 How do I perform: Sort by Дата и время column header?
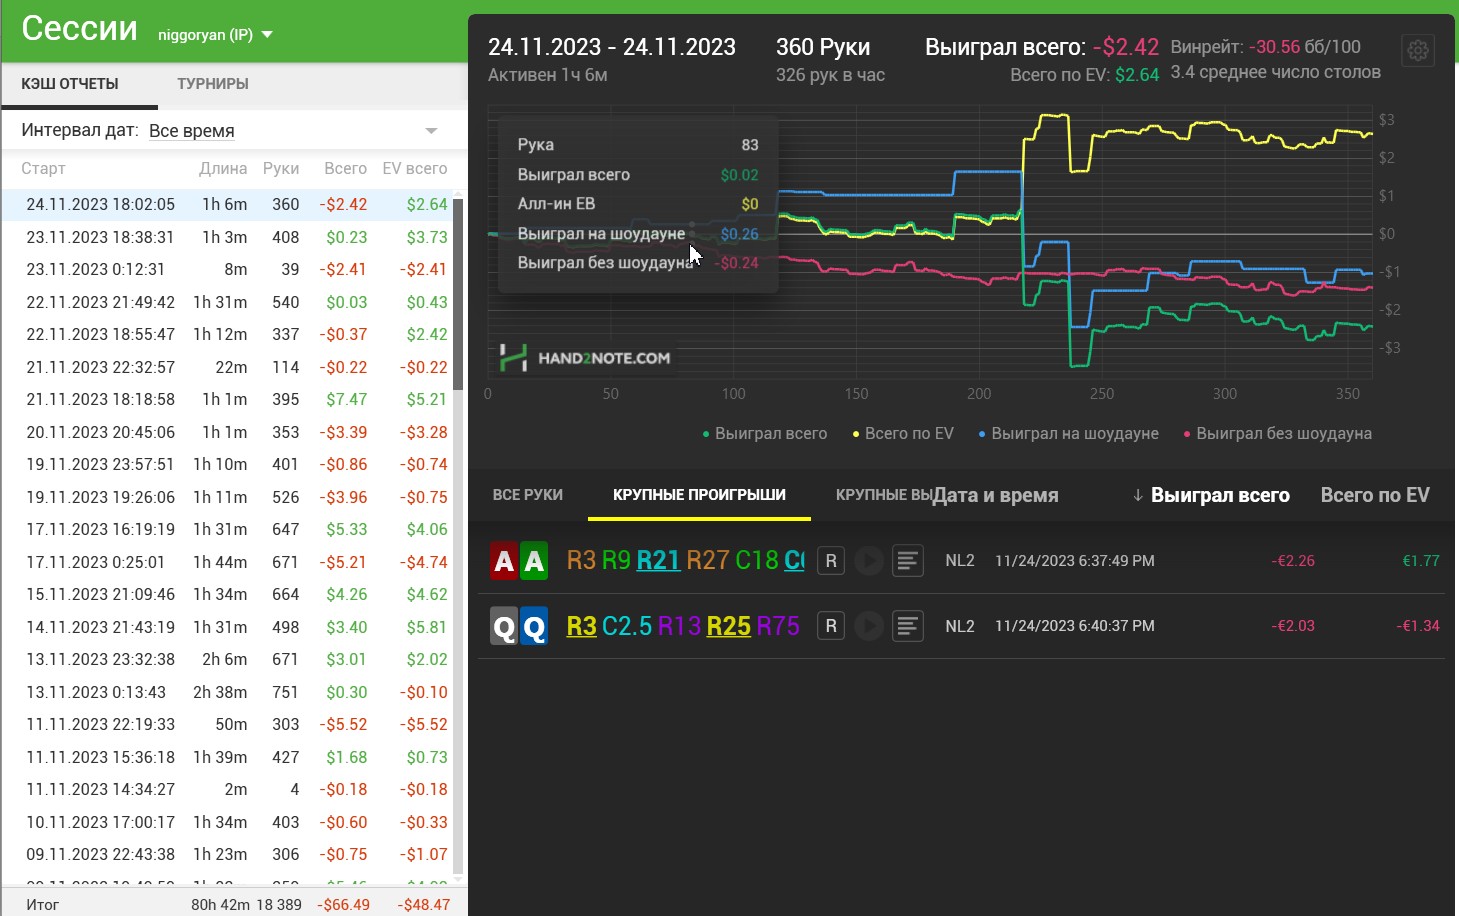click(x=995, y=495)
